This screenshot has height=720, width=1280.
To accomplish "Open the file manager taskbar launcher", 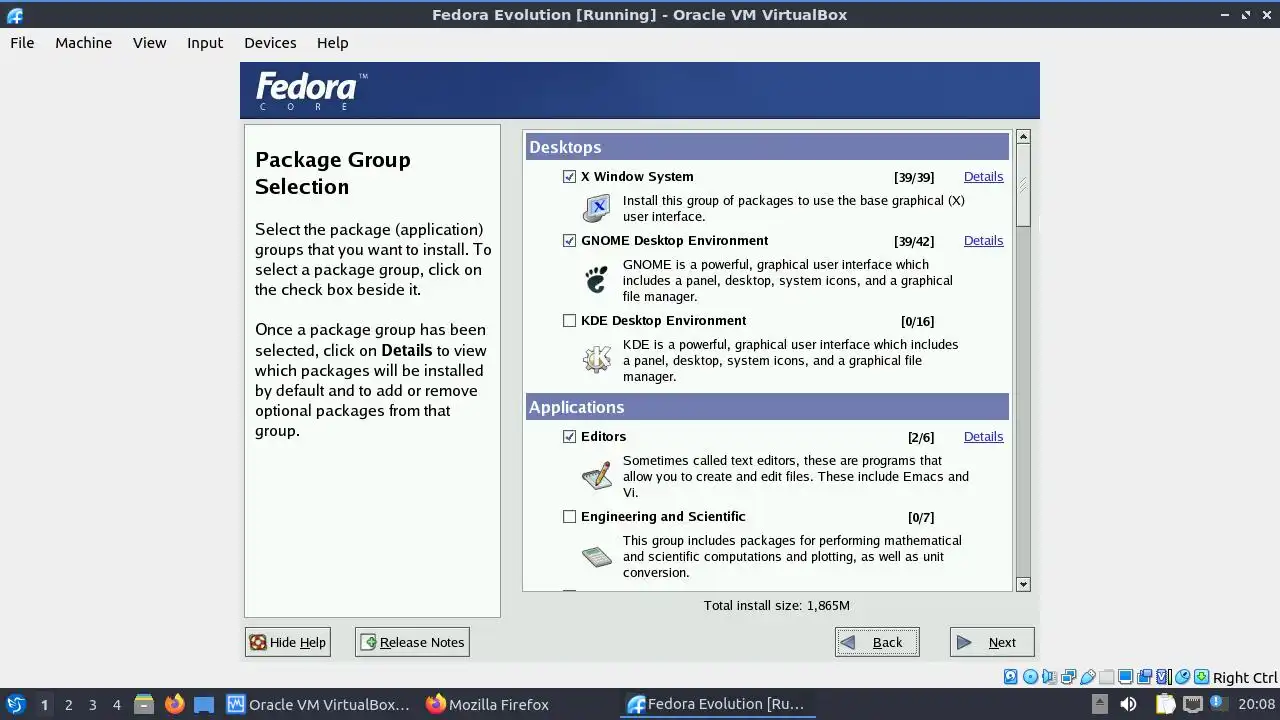I will point(144,704).
